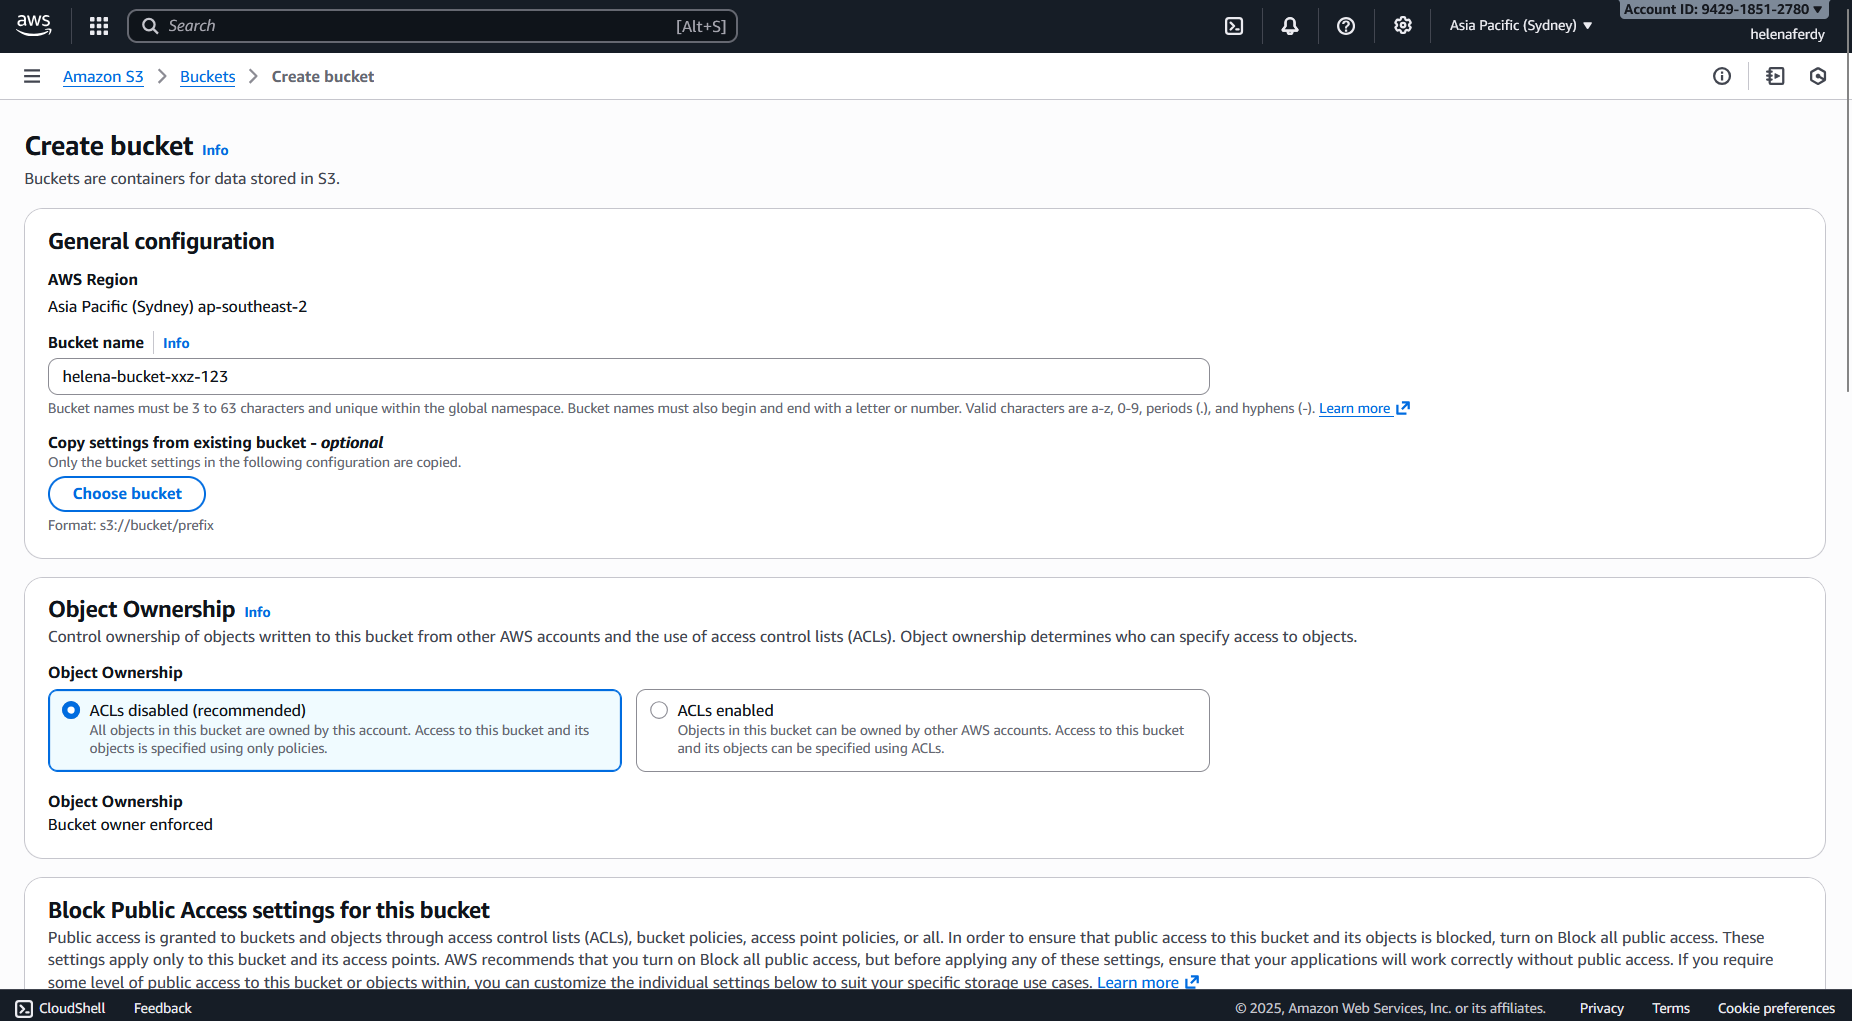Expand the Asia Pacific (Sydney) region dropdown
1852x1021 pixels.
click(1520, 26)
